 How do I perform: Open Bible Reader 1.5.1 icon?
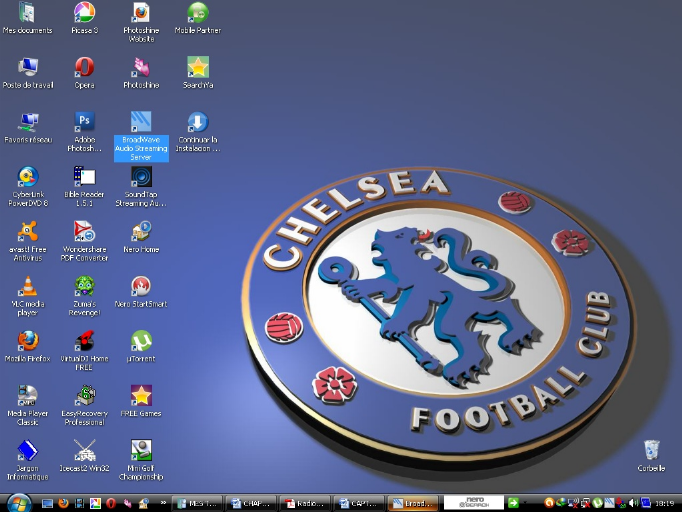pos(84,187)
